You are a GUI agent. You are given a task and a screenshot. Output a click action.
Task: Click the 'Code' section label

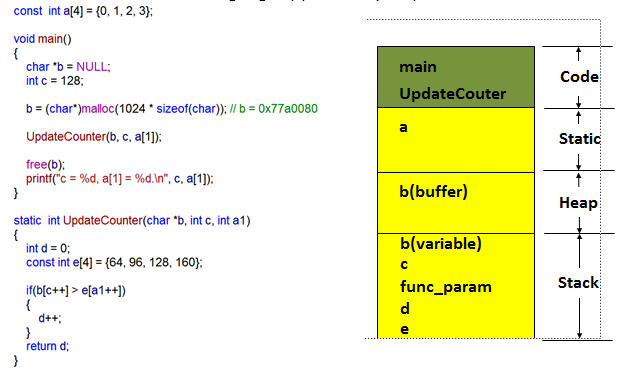(579, 77)
